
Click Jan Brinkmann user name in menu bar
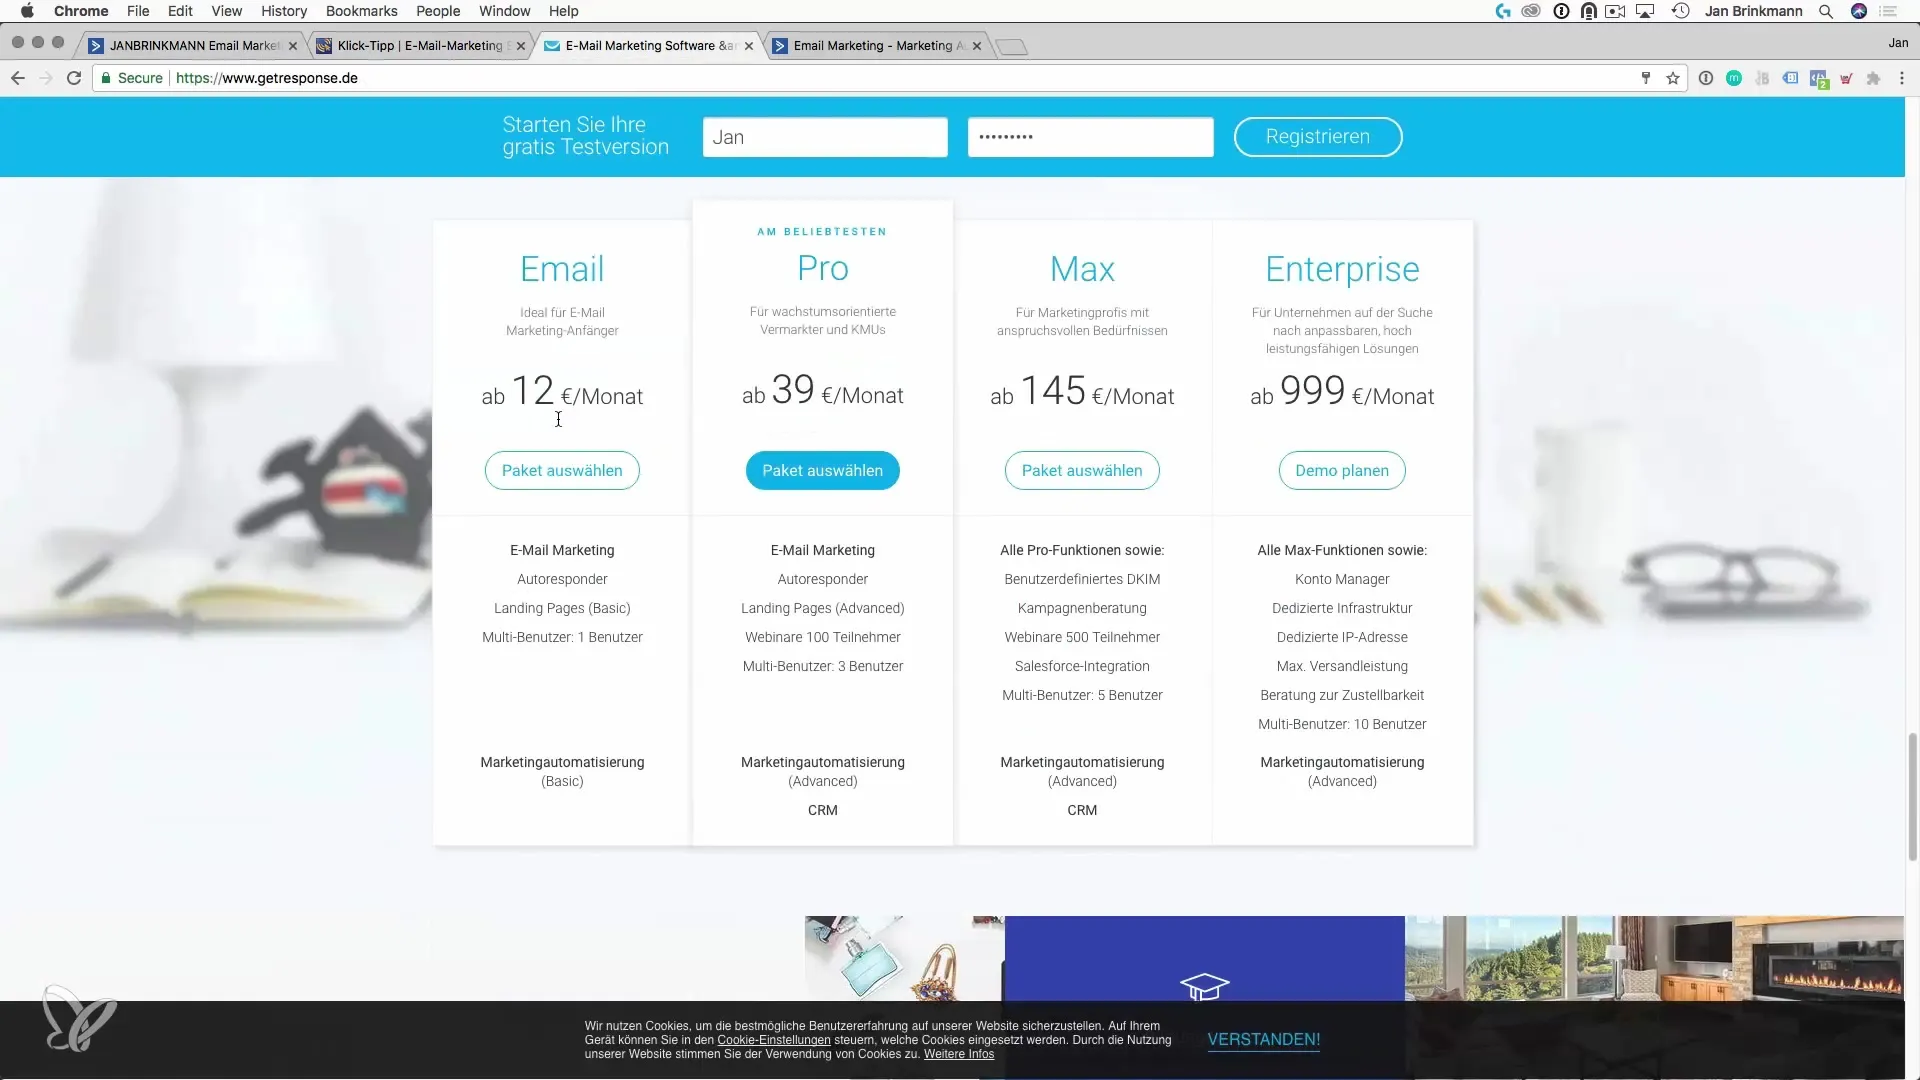[x=1753, y=11]
